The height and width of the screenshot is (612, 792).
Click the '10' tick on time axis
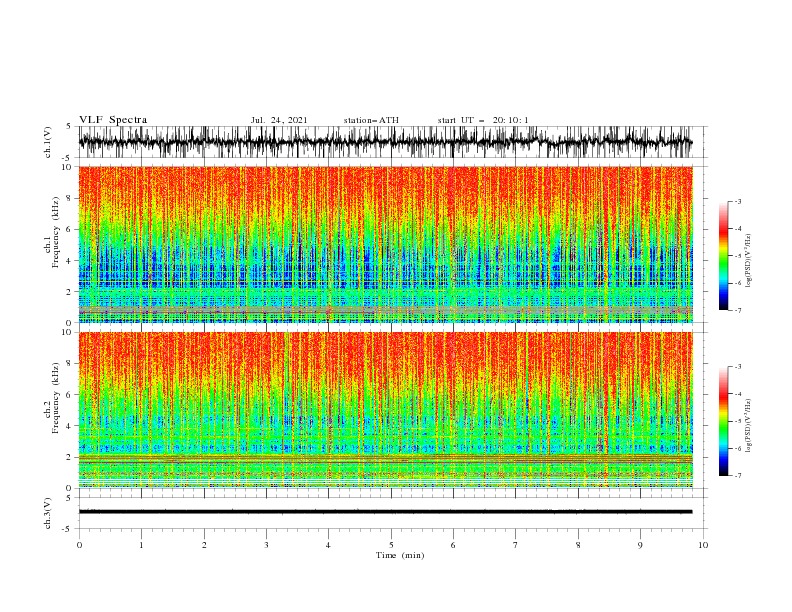703,545
